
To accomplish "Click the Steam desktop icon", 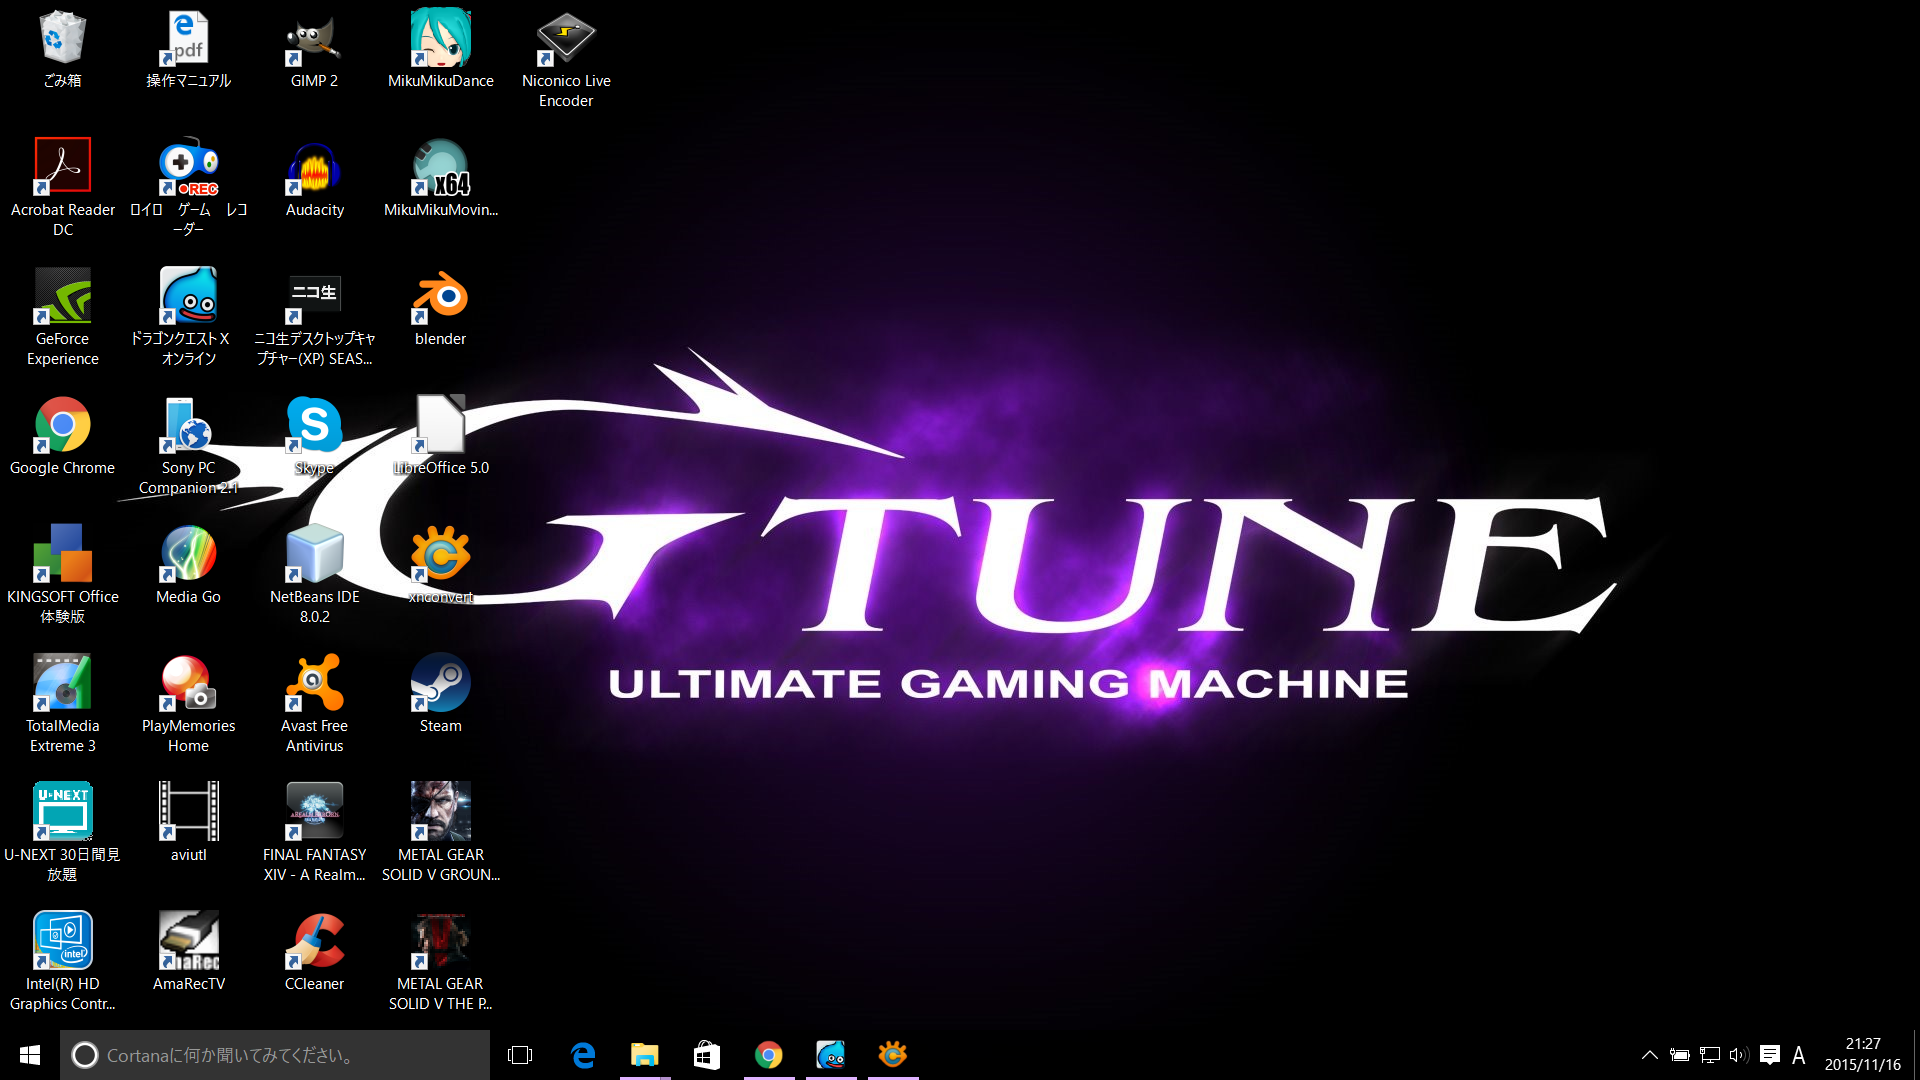I will pyautogui.click(x=440, y=685).
